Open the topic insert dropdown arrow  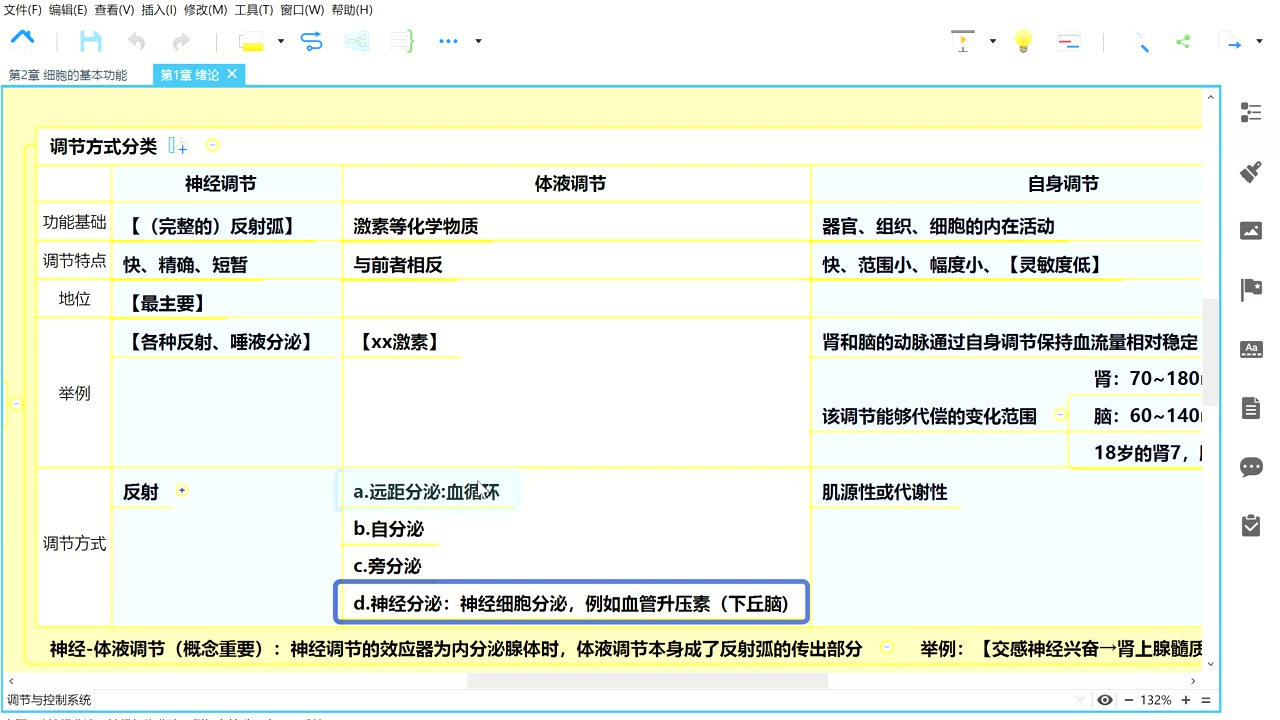click(280, 41)
